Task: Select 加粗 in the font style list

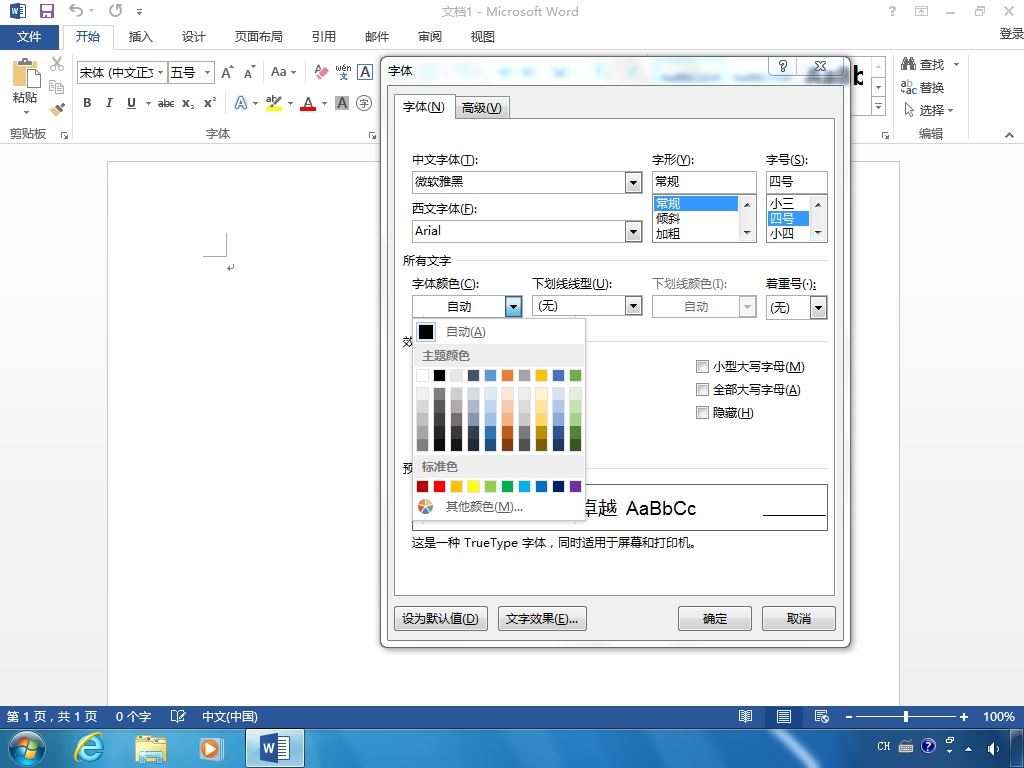Action: 696,234
